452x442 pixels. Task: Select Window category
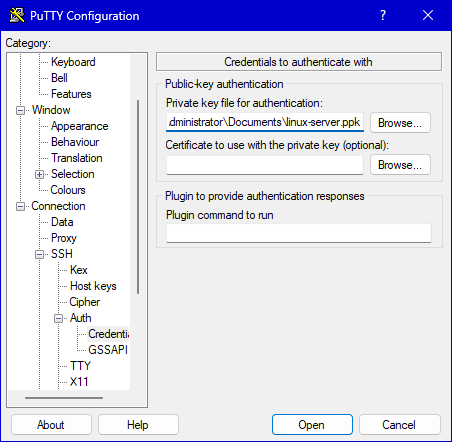coord(51,110)
